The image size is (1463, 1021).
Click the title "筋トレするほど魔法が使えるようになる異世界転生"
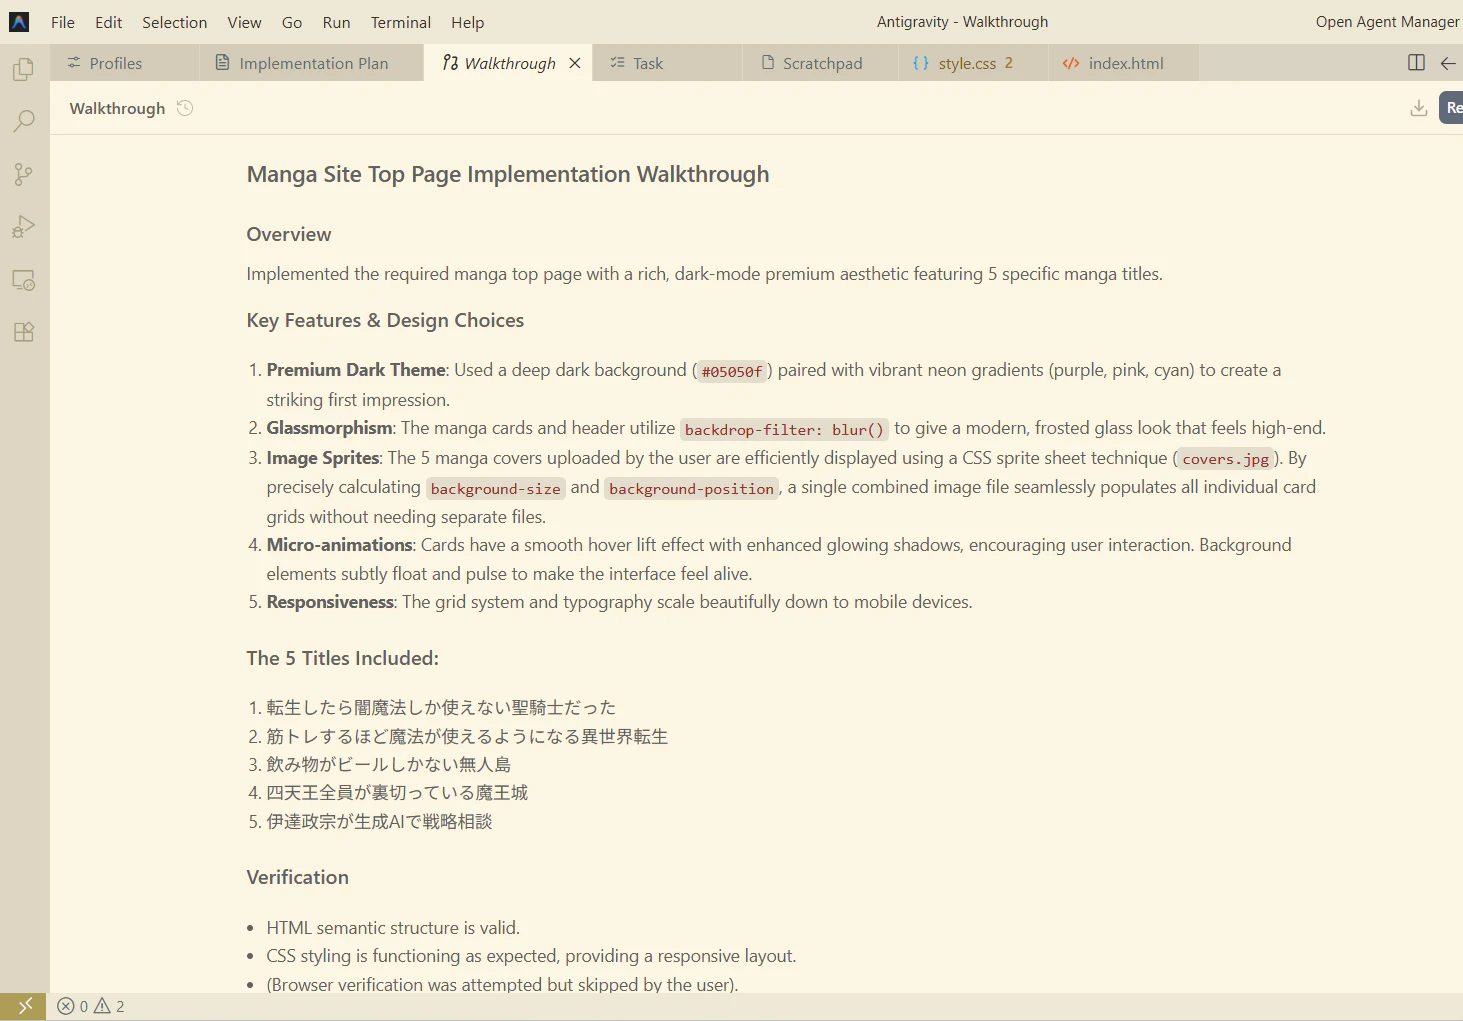[x=467, y=737]
